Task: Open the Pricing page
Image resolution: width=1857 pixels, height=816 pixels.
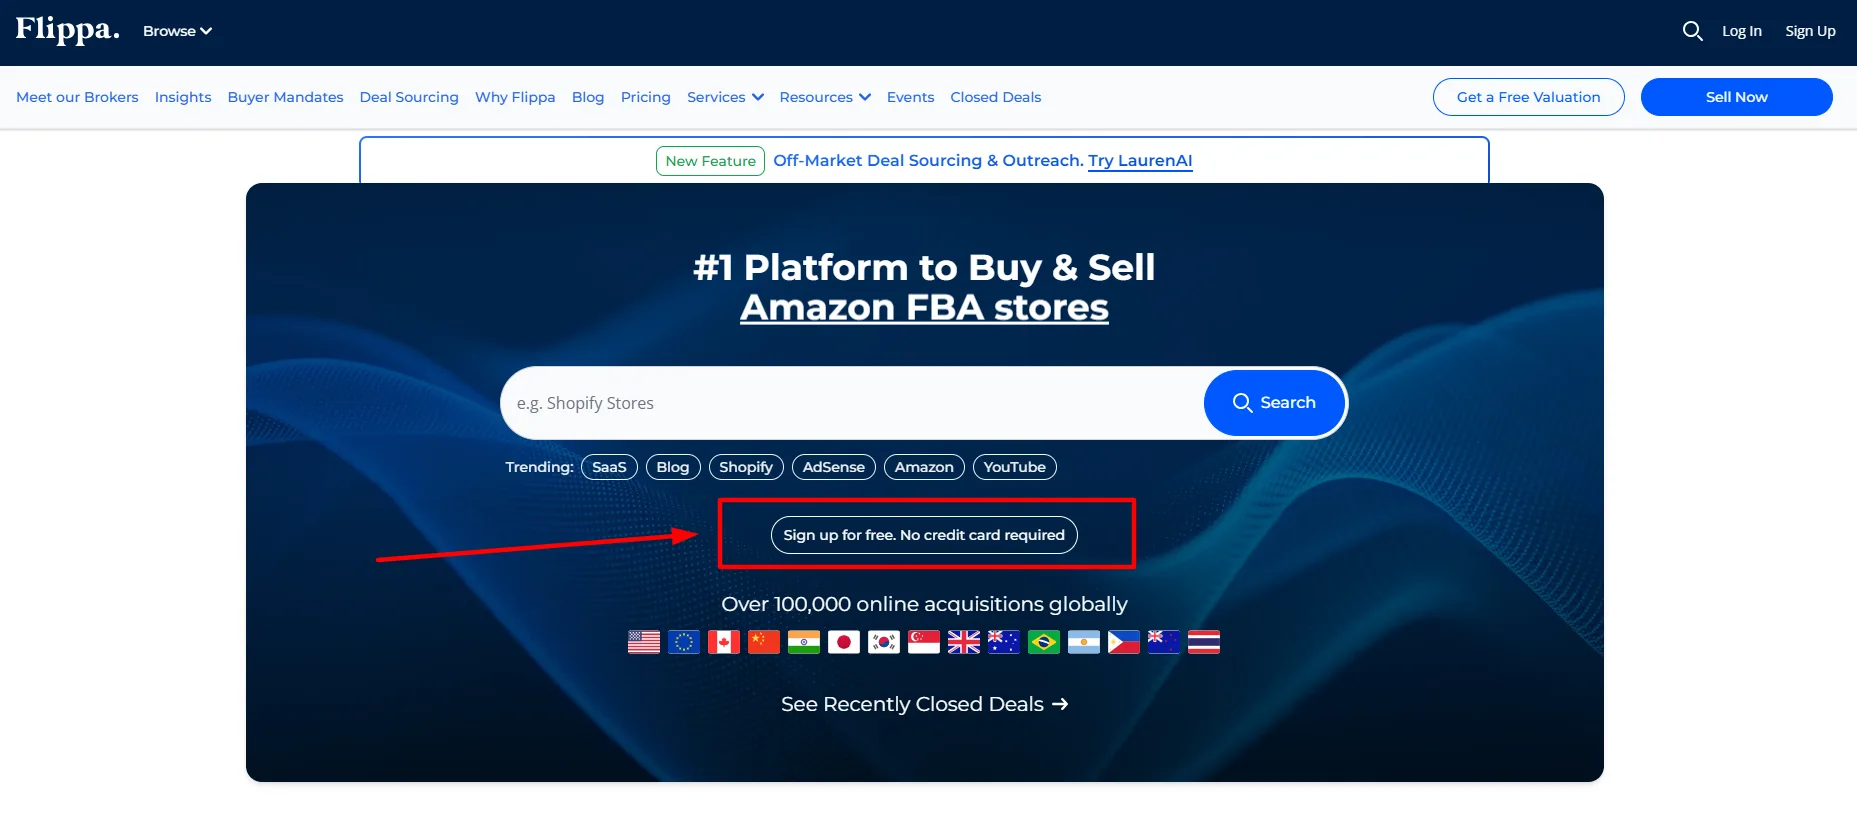Action: (x=645, y=97)
